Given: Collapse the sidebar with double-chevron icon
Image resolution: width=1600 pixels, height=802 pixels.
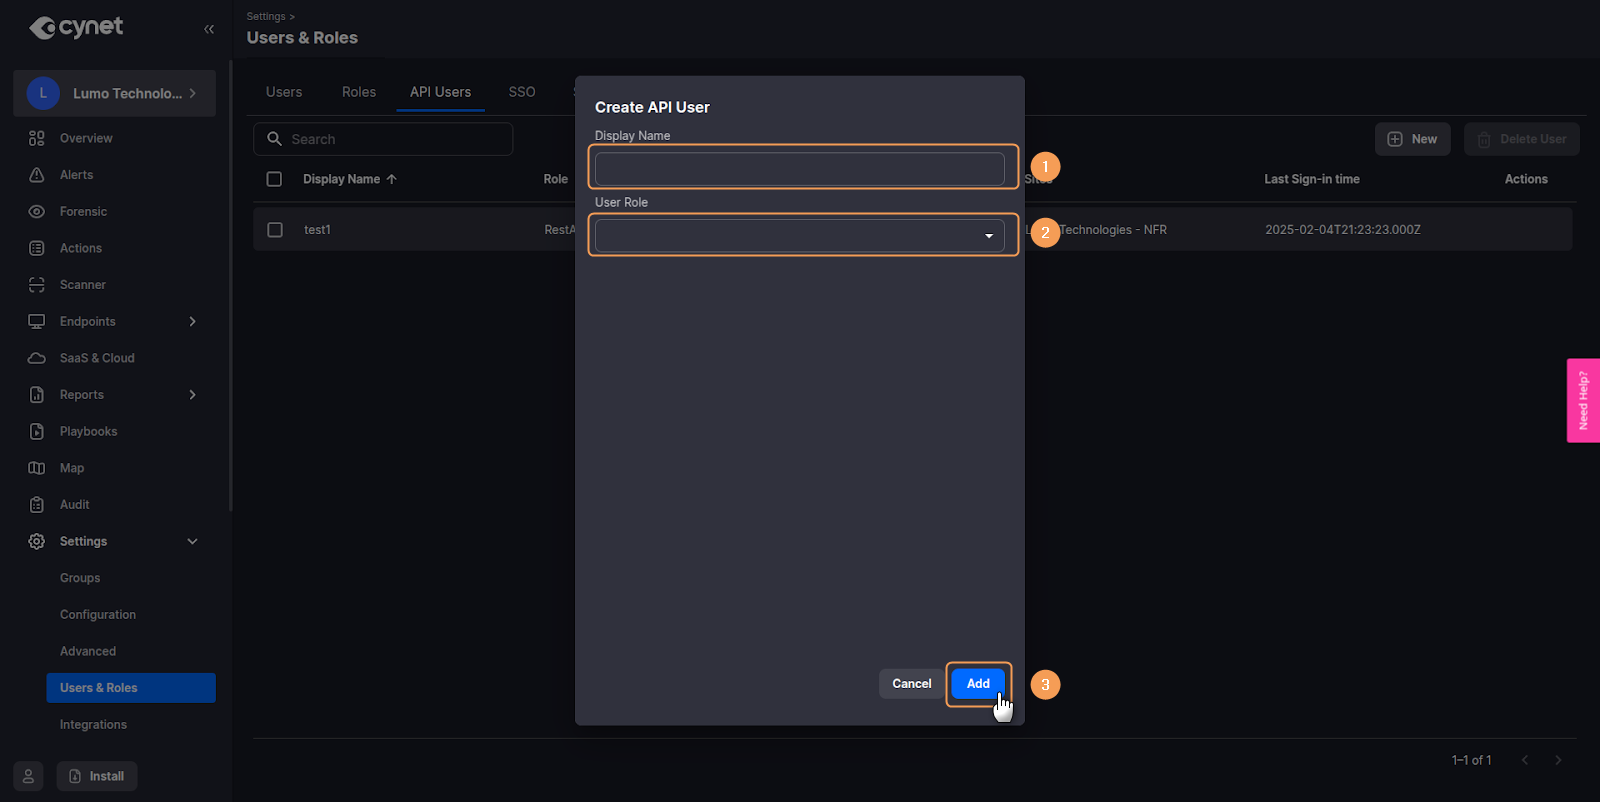Looking at the screenshot, I should 209,29.
